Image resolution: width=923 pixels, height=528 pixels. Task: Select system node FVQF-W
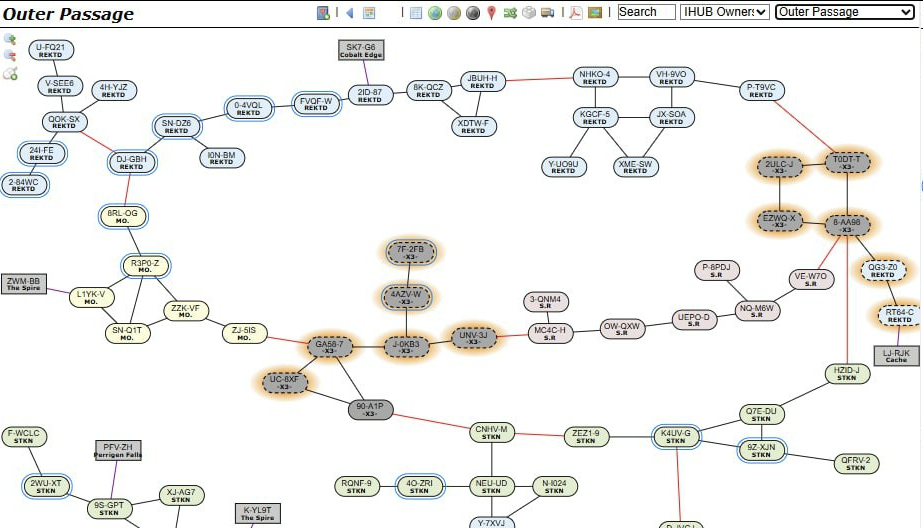(x=317, y=104)
